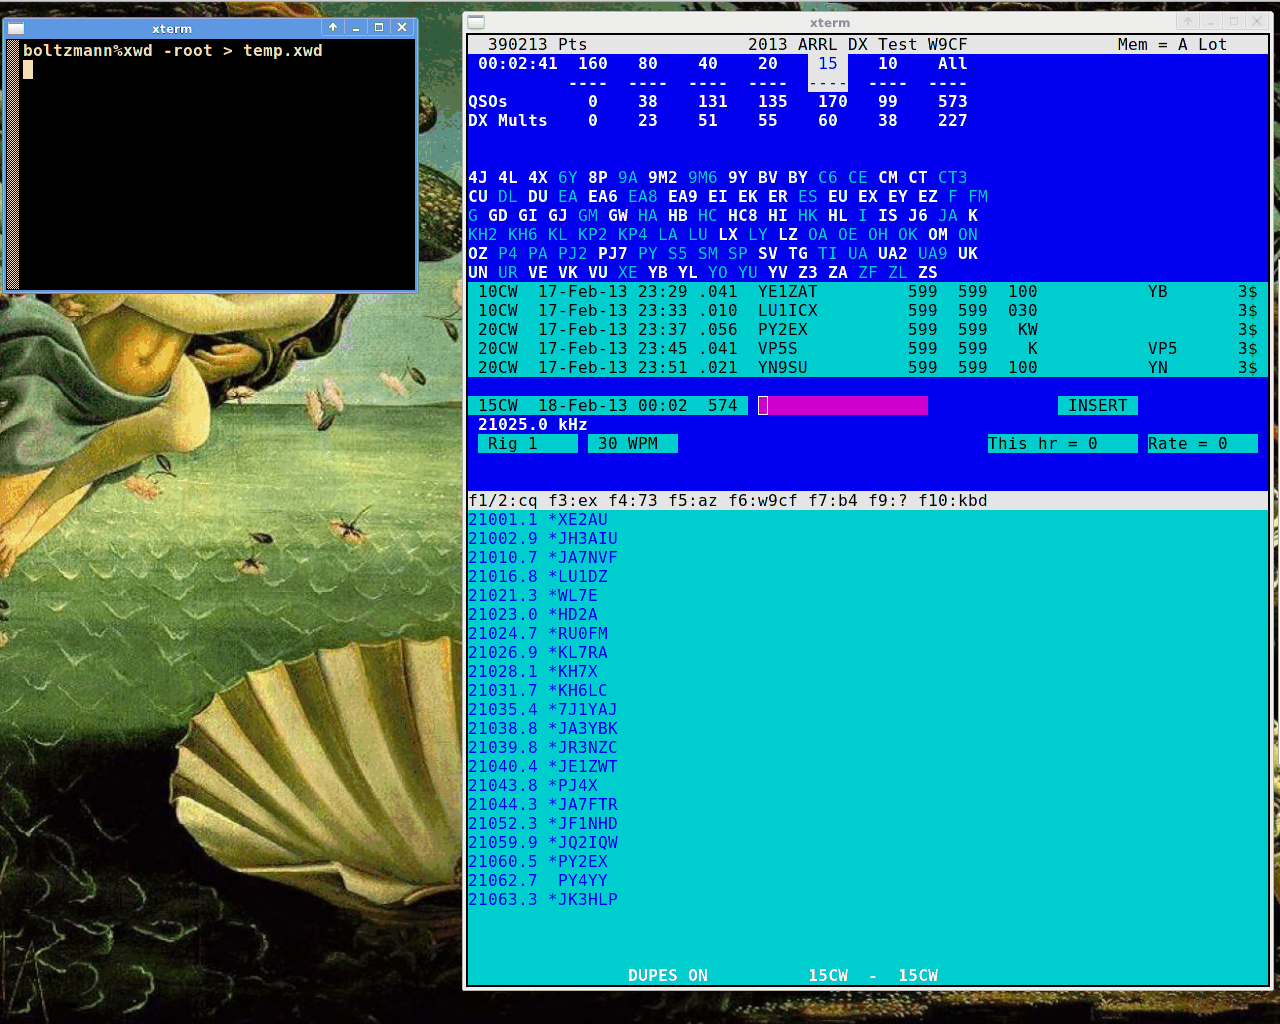The image size is (1280, 1024).
Task: Select the 160 meter band column header
Action: (x=593, y=64)
